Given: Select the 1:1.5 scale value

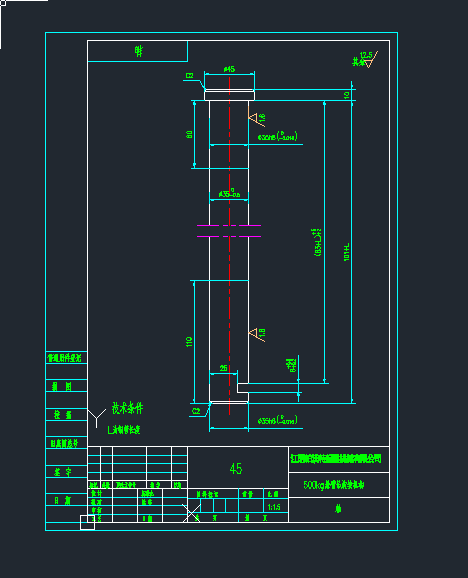Looking at the screenshot, I should pos(274,507).
